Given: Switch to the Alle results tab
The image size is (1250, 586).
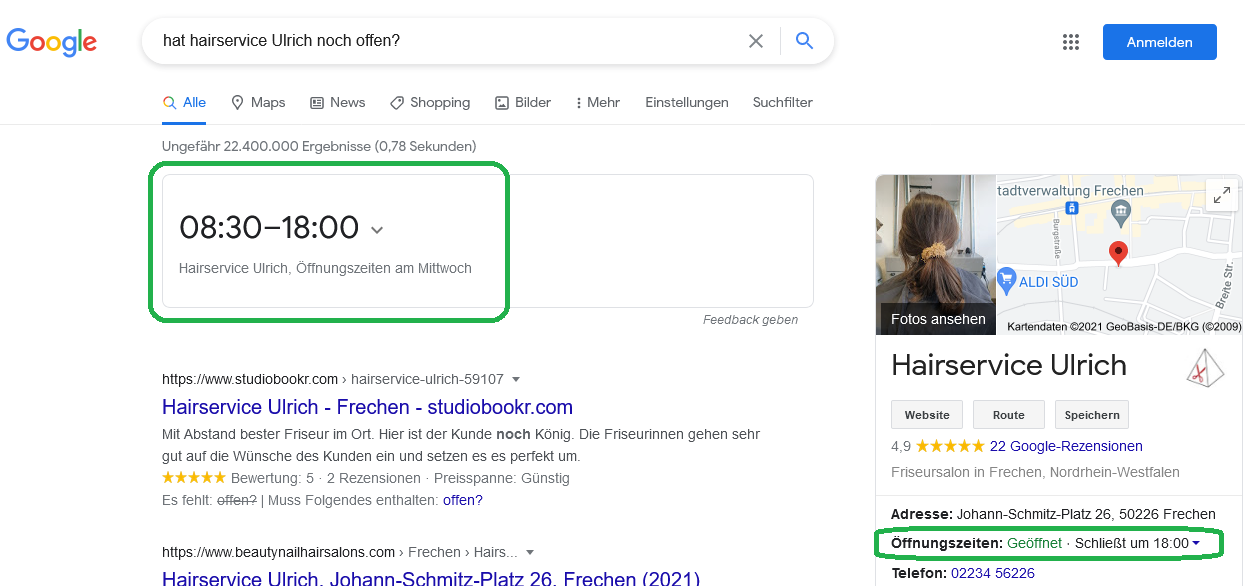Looking at the screenshot, I should (184, 102).
